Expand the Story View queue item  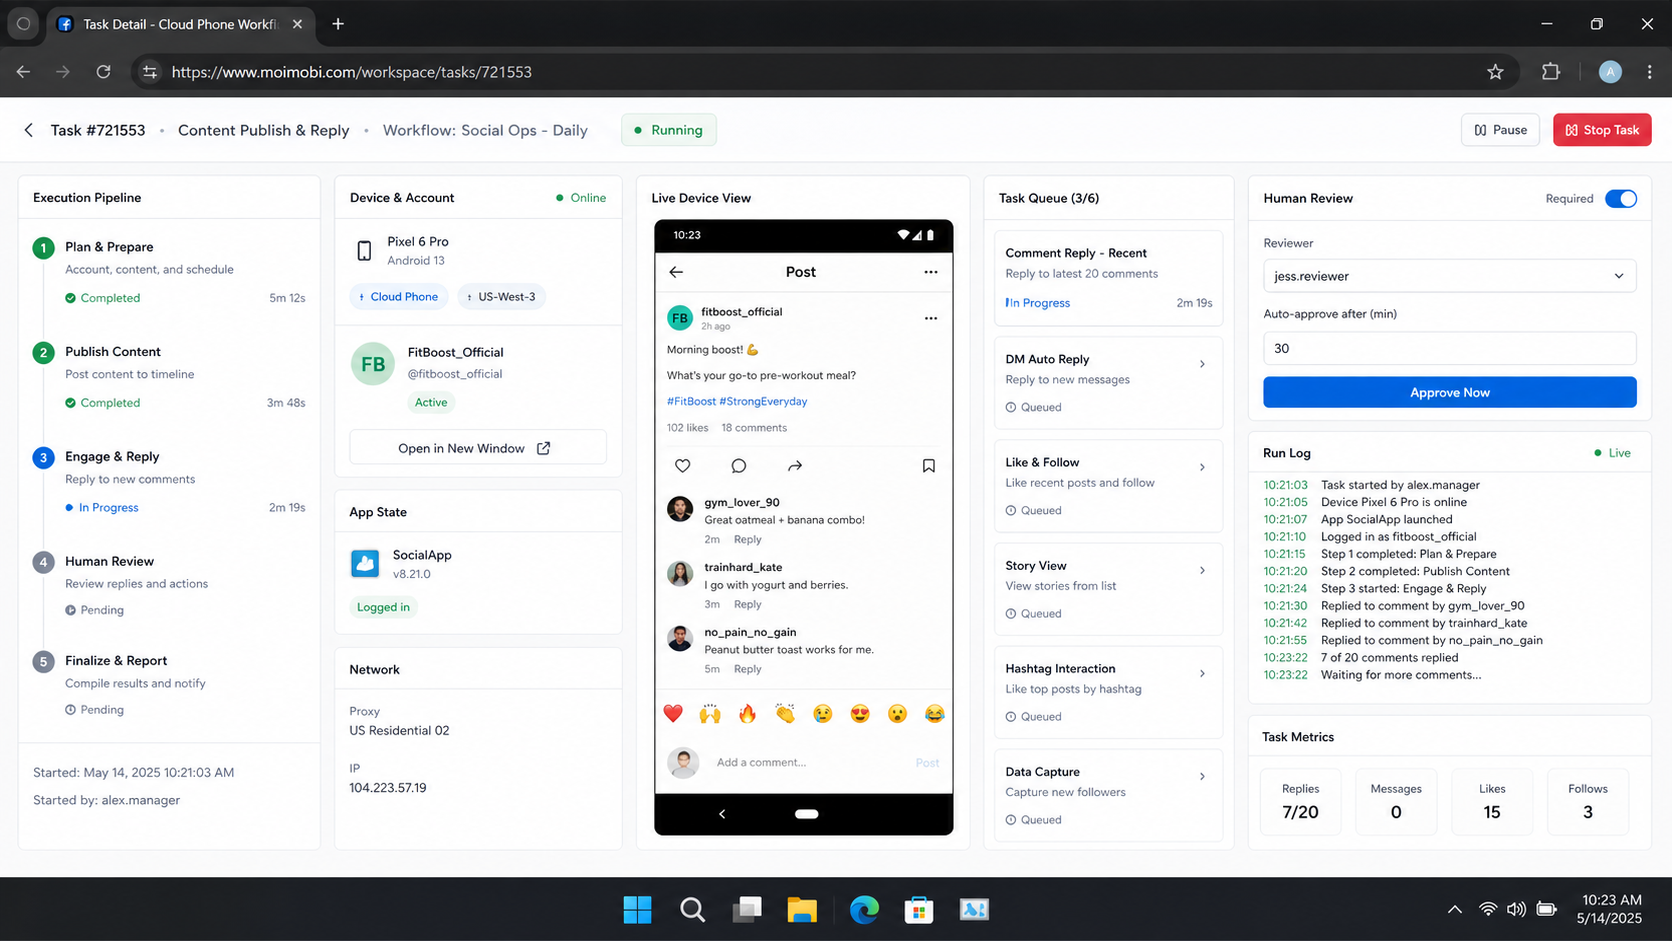[1202, 570]
